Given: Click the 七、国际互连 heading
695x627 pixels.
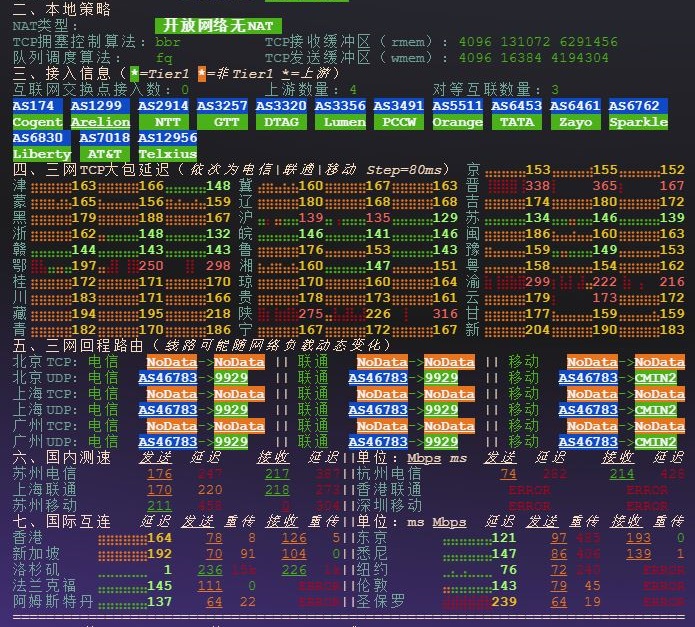Looking at the screenshot, I should (62, 522).
